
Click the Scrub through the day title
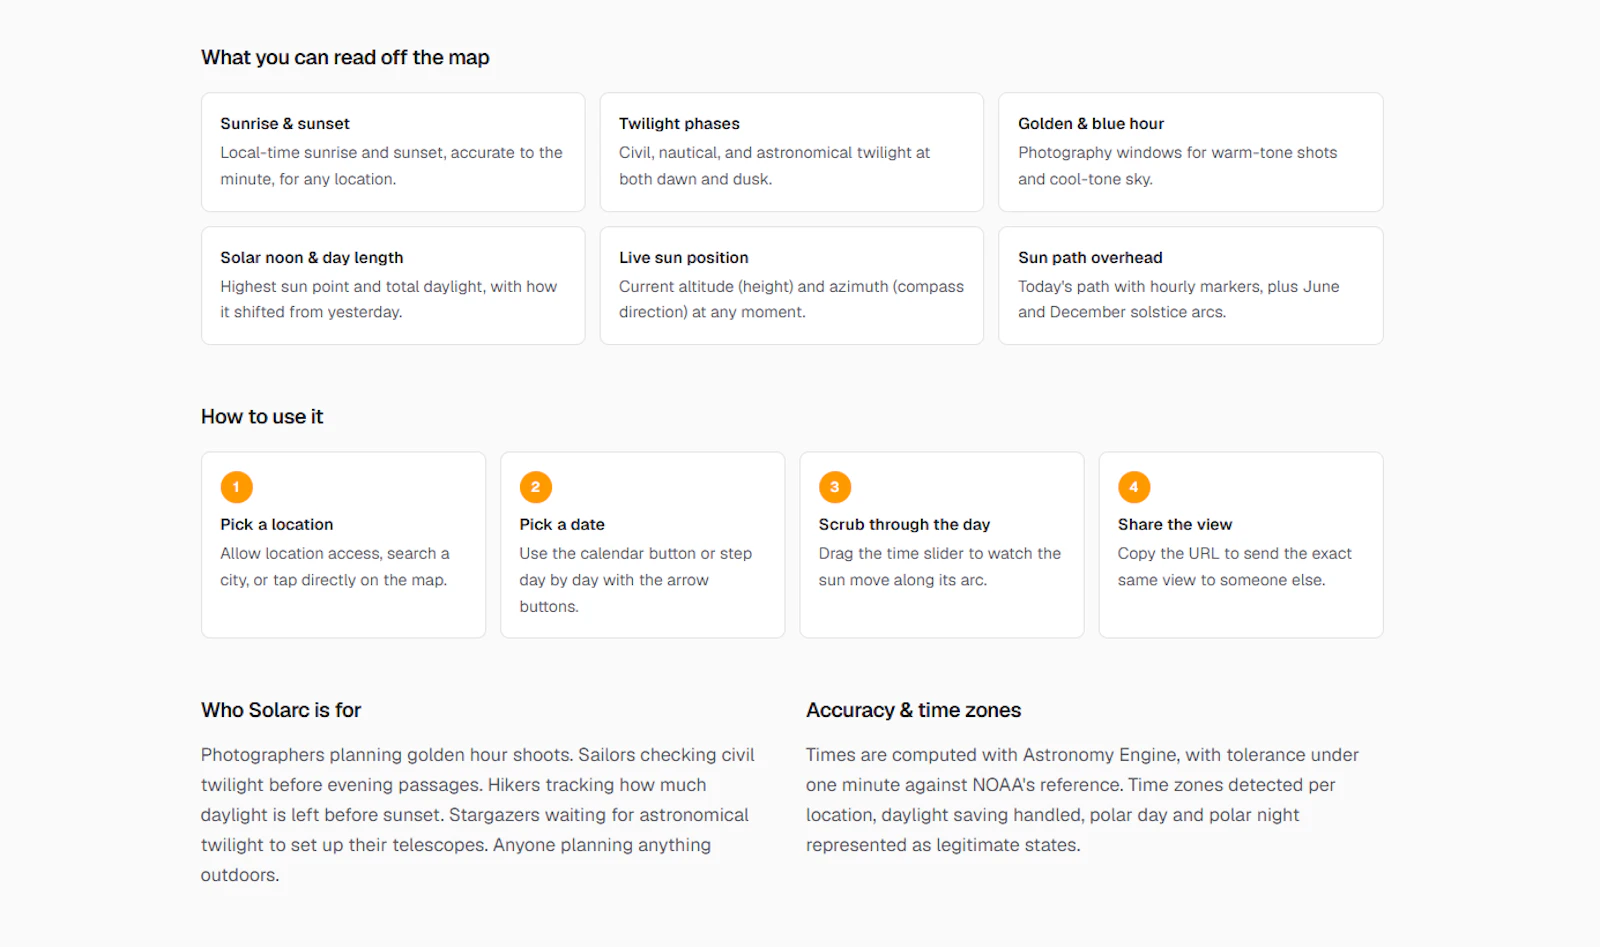pos(904,524)
